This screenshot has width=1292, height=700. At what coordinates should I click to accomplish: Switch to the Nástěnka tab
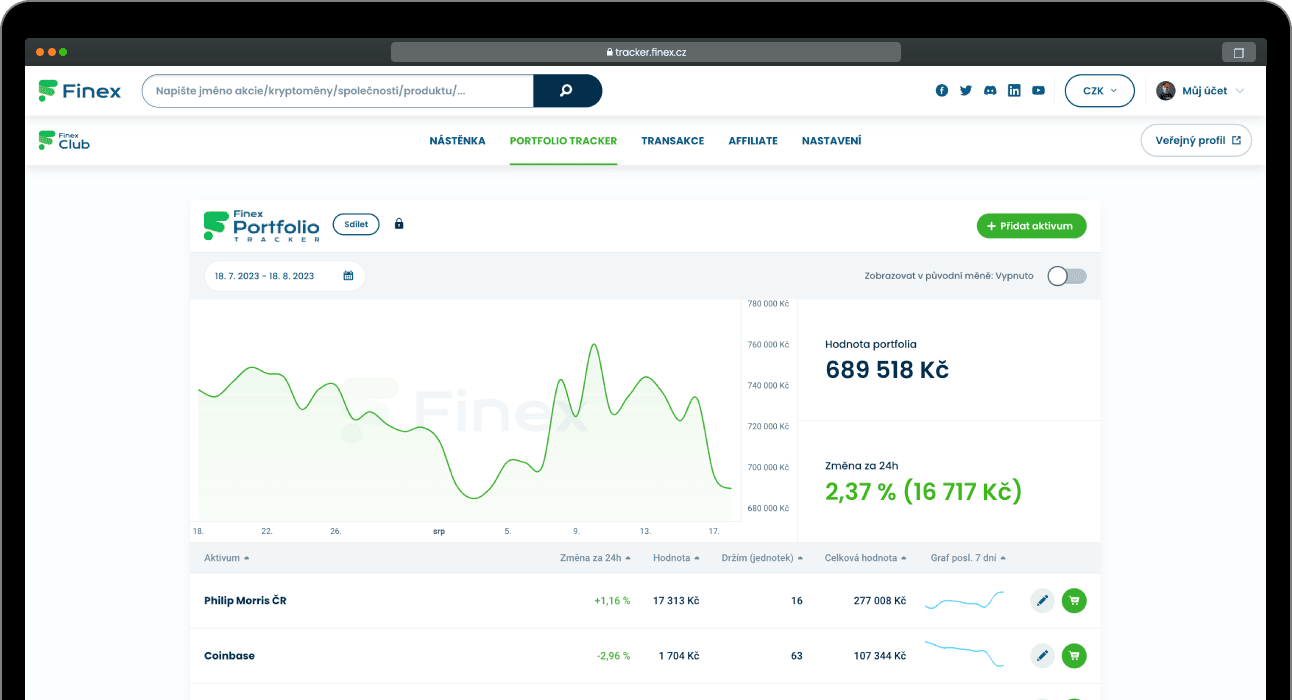coord(457,141)
